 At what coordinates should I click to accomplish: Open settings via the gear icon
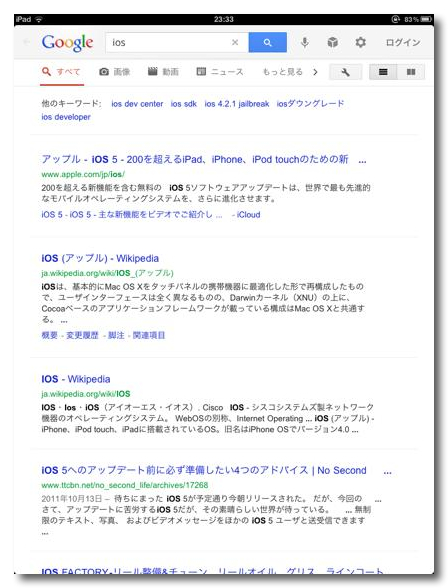coord(360,42)
